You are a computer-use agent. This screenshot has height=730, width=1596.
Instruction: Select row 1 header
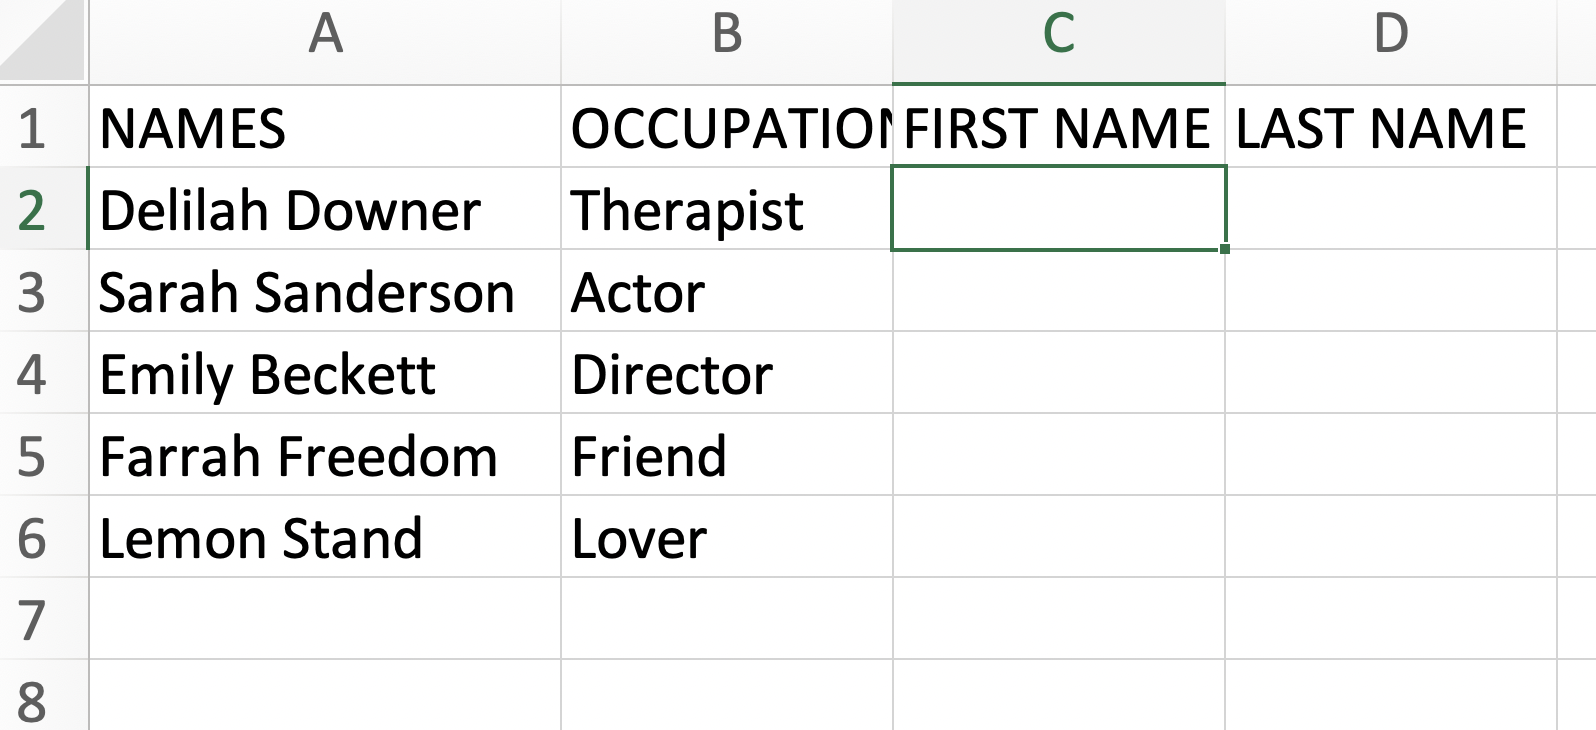tap(43, 127)
